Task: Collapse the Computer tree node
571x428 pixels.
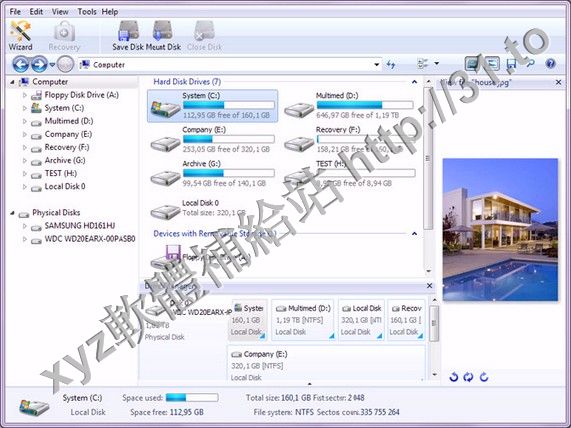Action: 12,82
